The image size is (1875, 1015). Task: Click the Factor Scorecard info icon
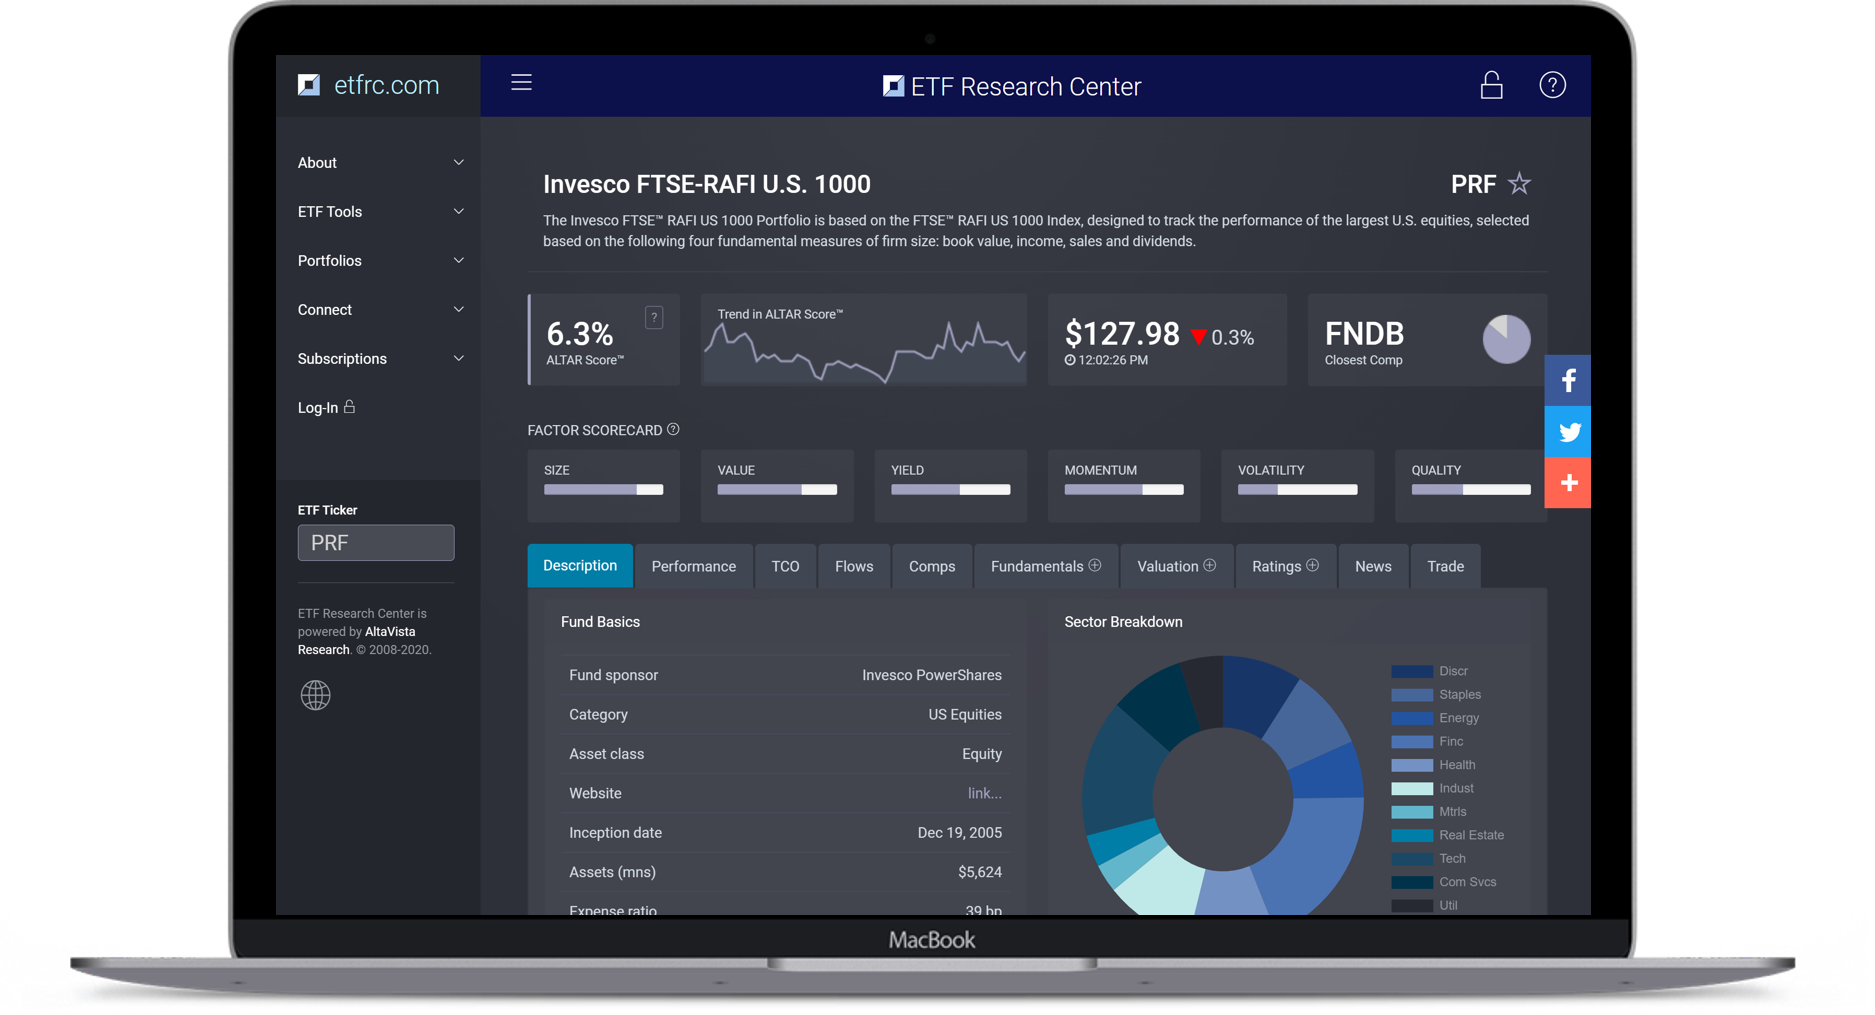673,430
